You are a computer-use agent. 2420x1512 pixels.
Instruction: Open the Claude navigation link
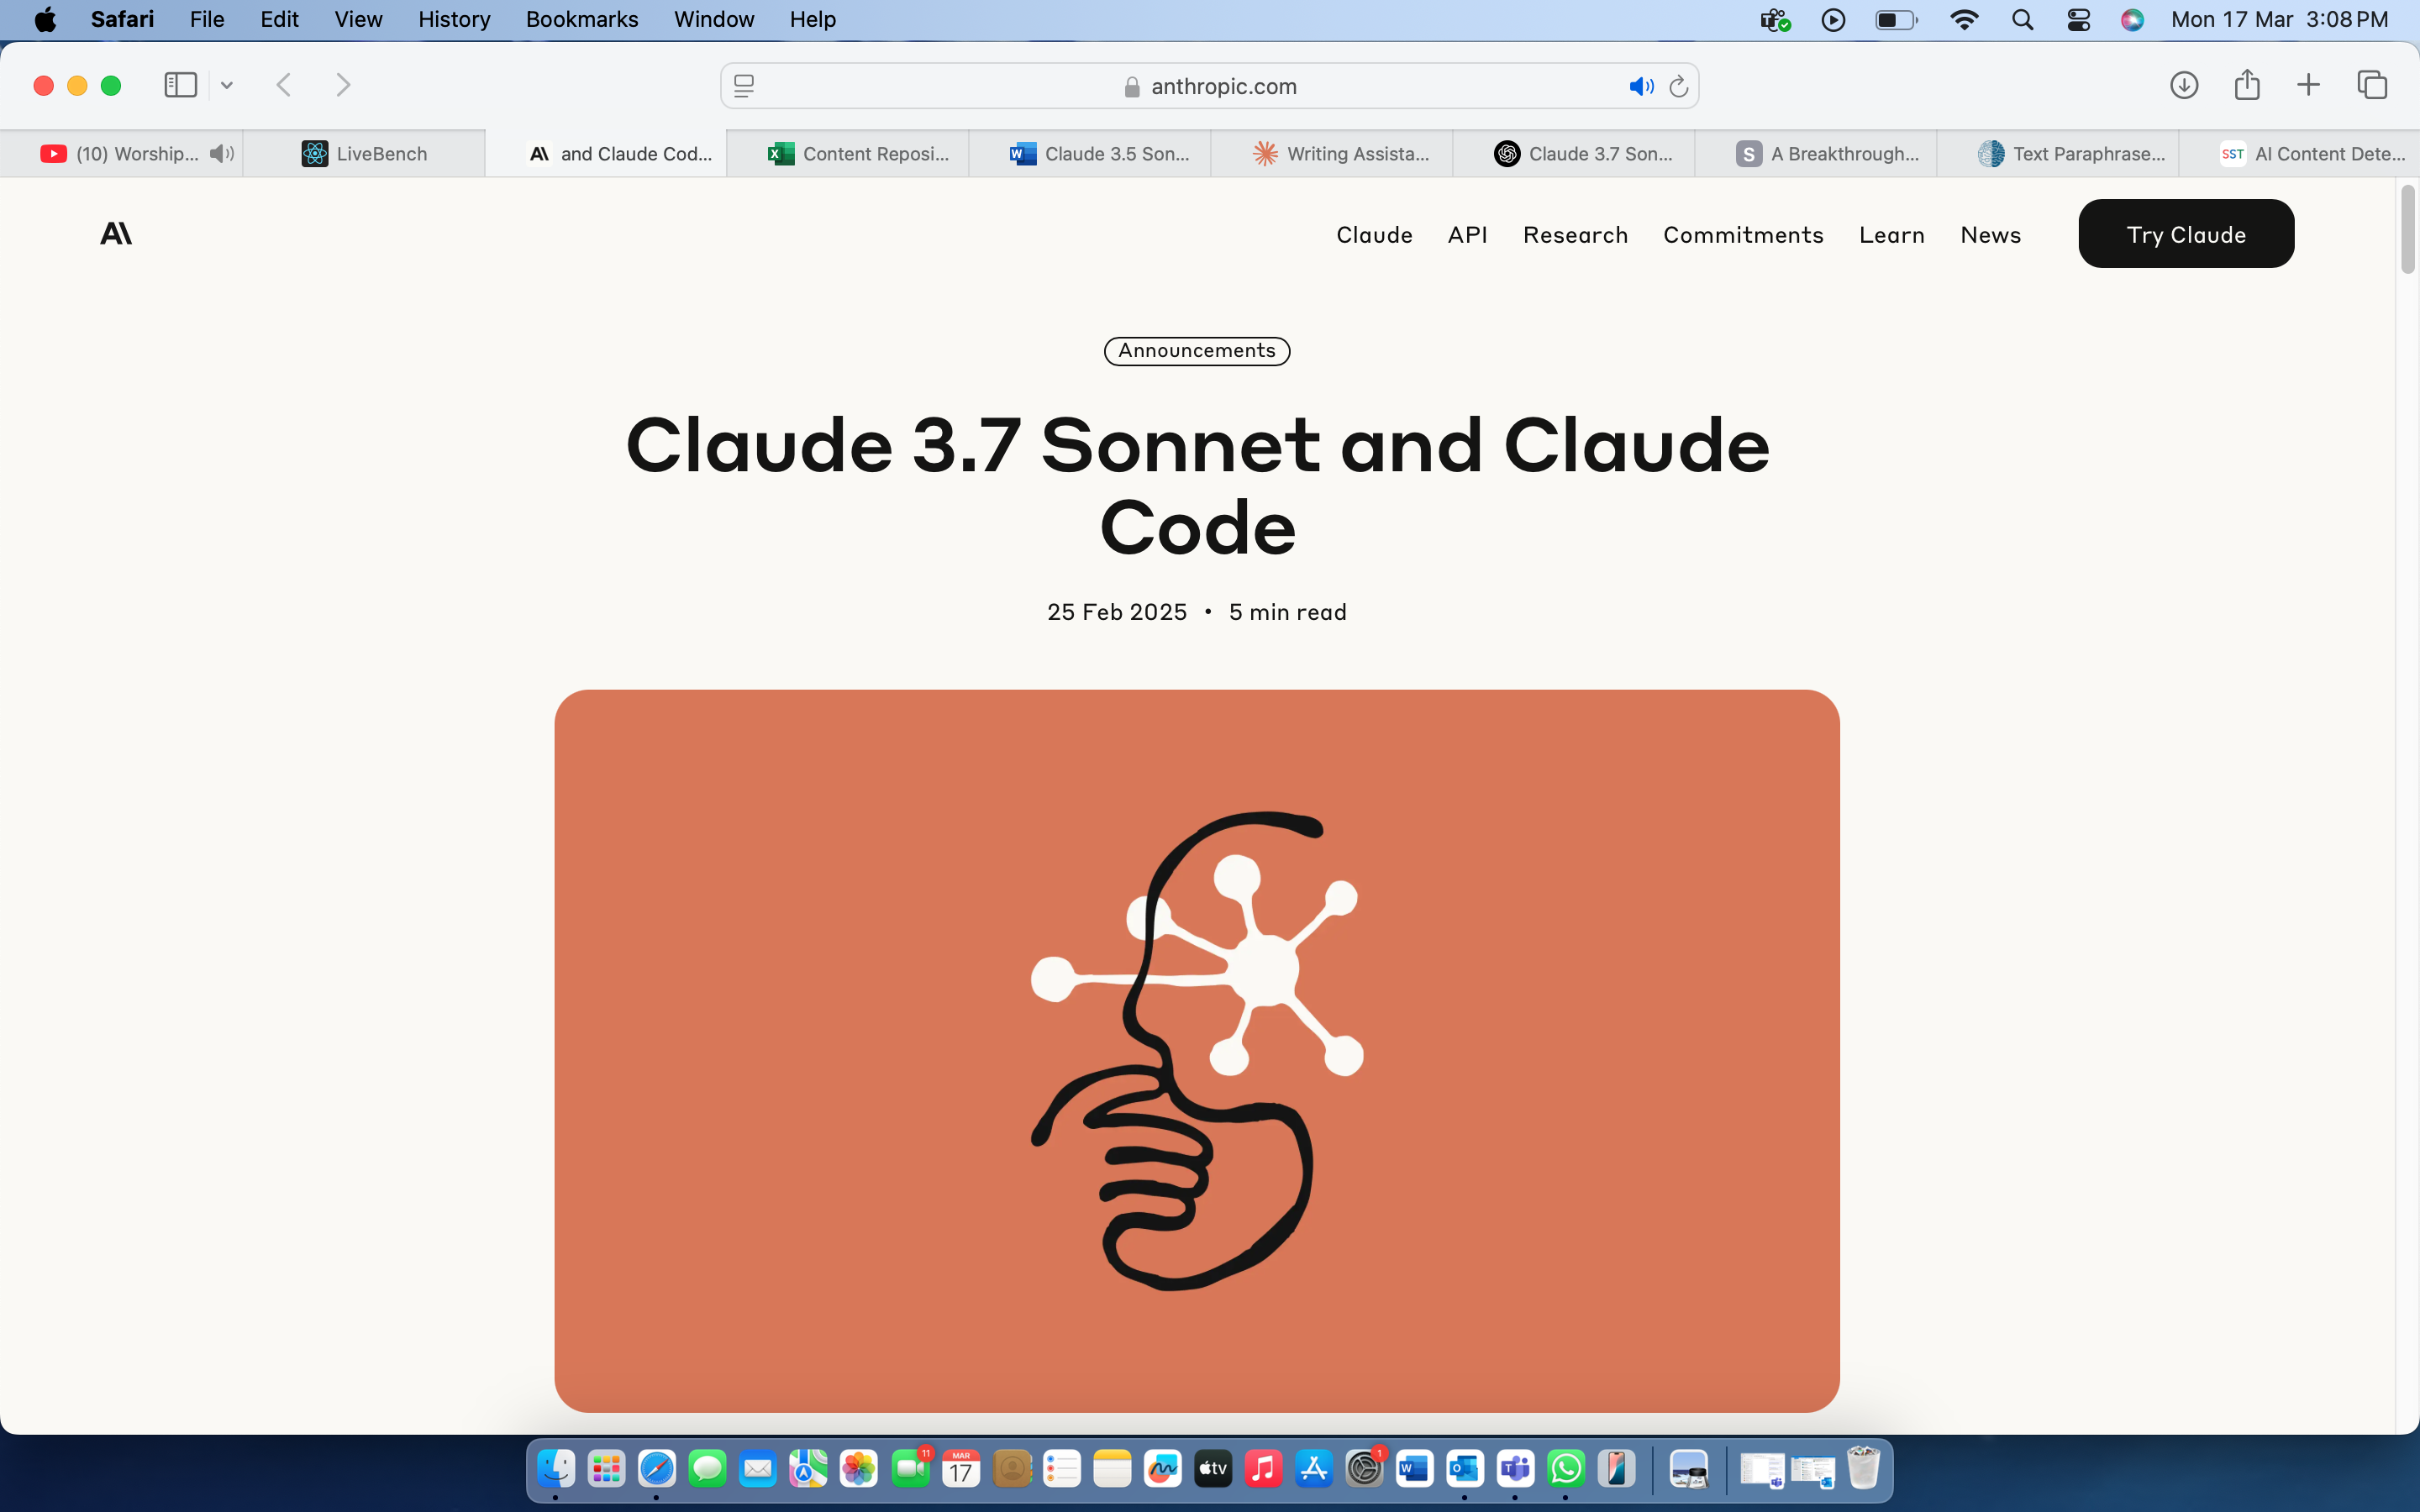[1374, 235]
